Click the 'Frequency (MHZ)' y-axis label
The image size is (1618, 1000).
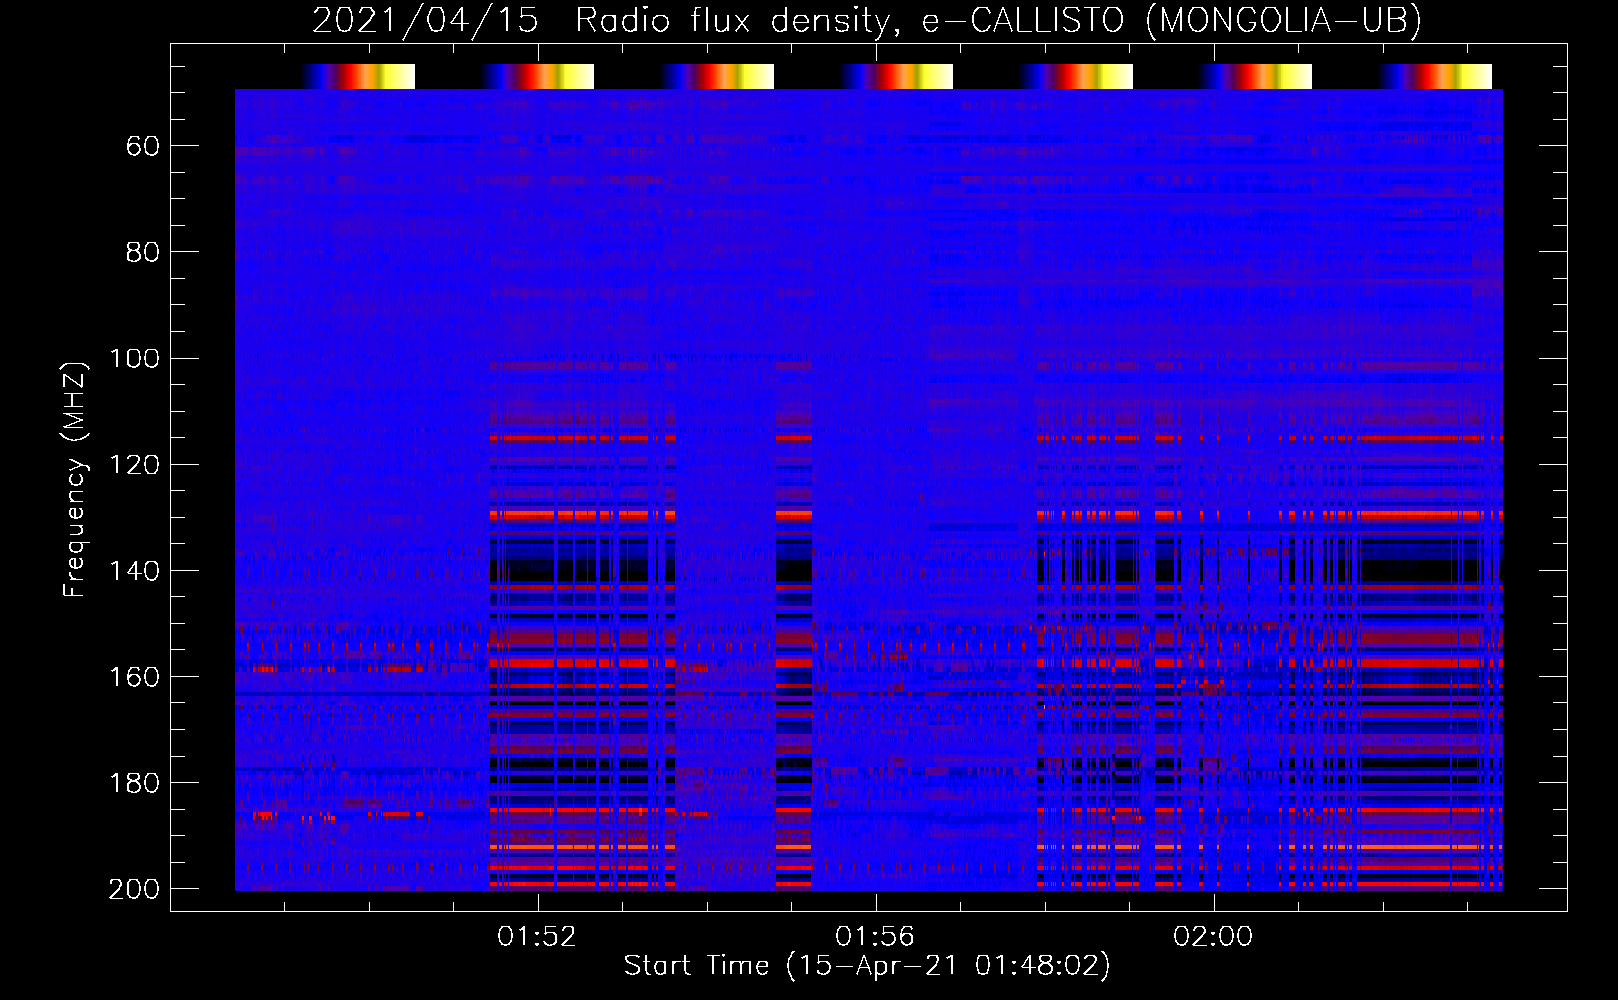click(75, 479)
